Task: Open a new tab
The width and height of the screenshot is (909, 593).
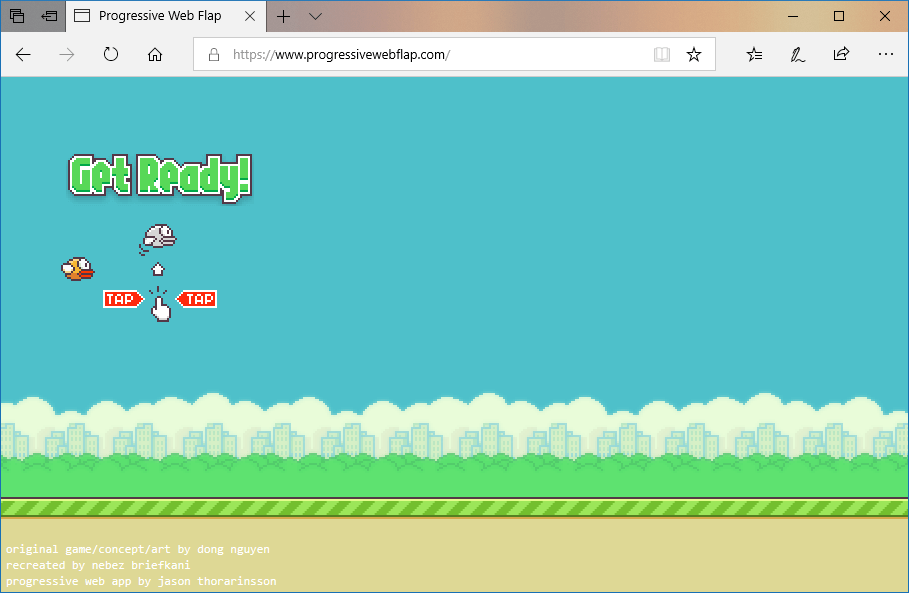Action: click(283, 16)
